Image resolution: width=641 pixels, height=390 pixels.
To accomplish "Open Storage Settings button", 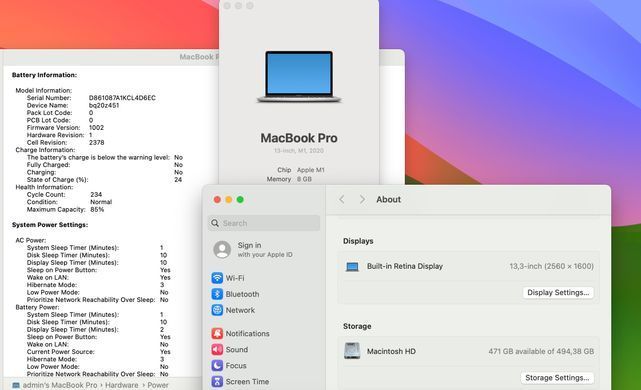I will pyautogui.click(x=557, y=378).
